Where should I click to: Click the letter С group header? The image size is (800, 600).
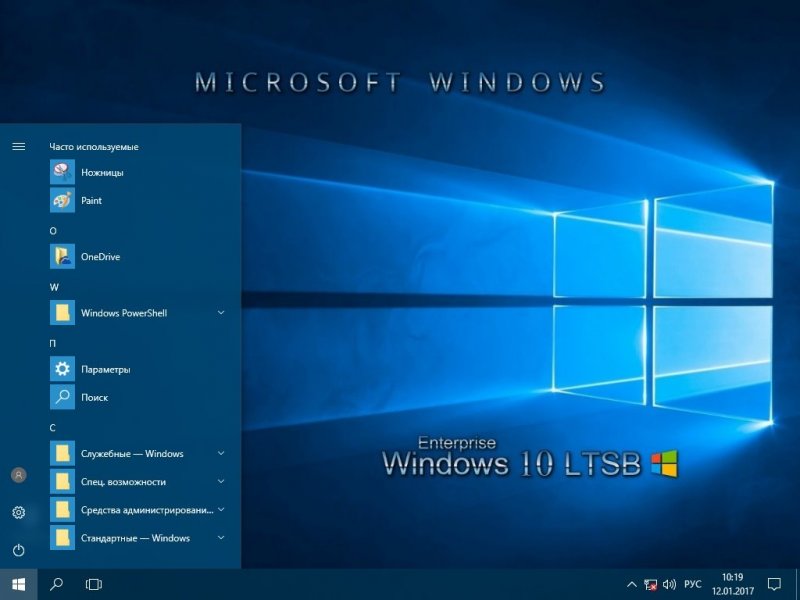coord(53,428)
